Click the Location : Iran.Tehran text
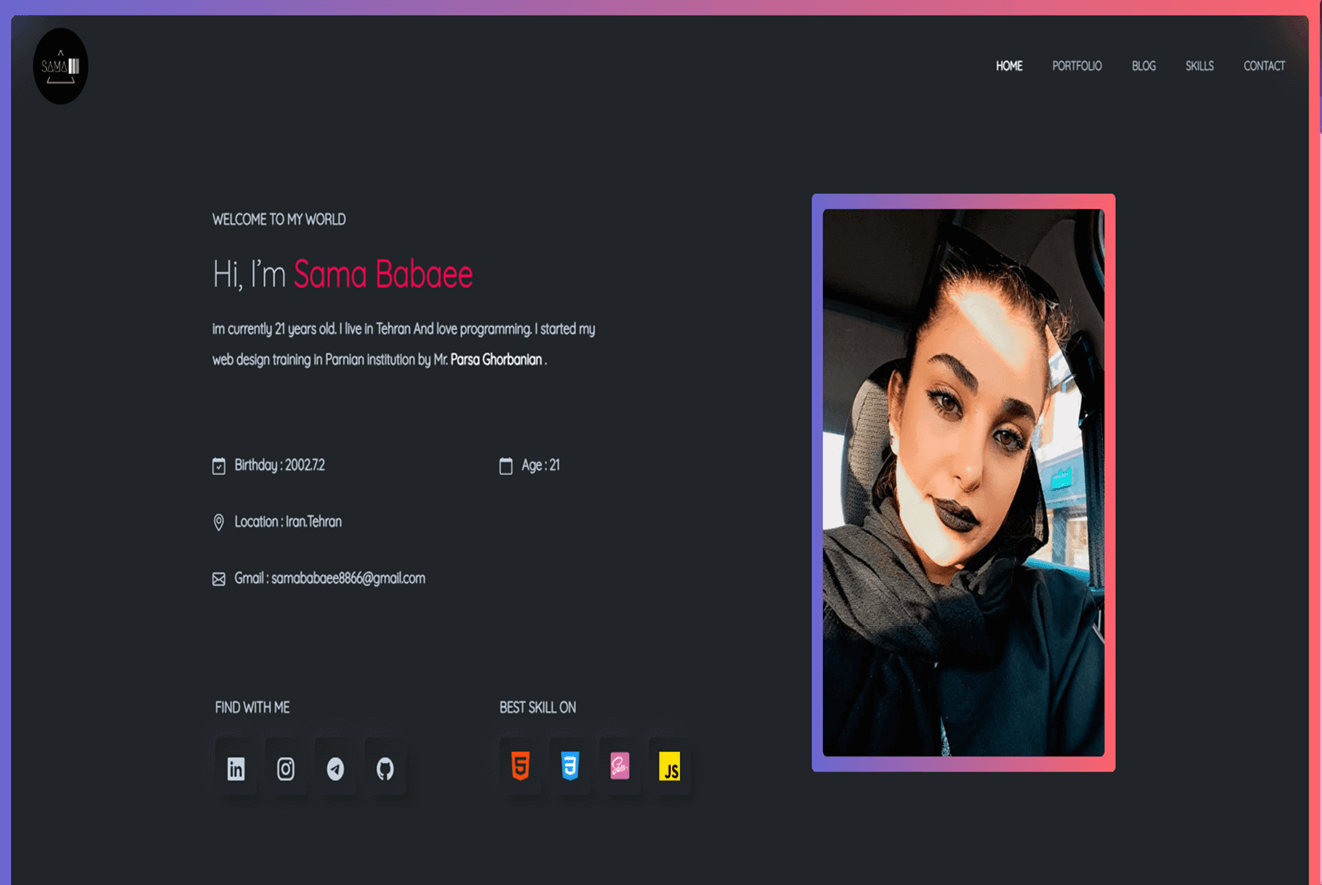This screenshot has width=1322, height=885. click(x=288, y=521)
